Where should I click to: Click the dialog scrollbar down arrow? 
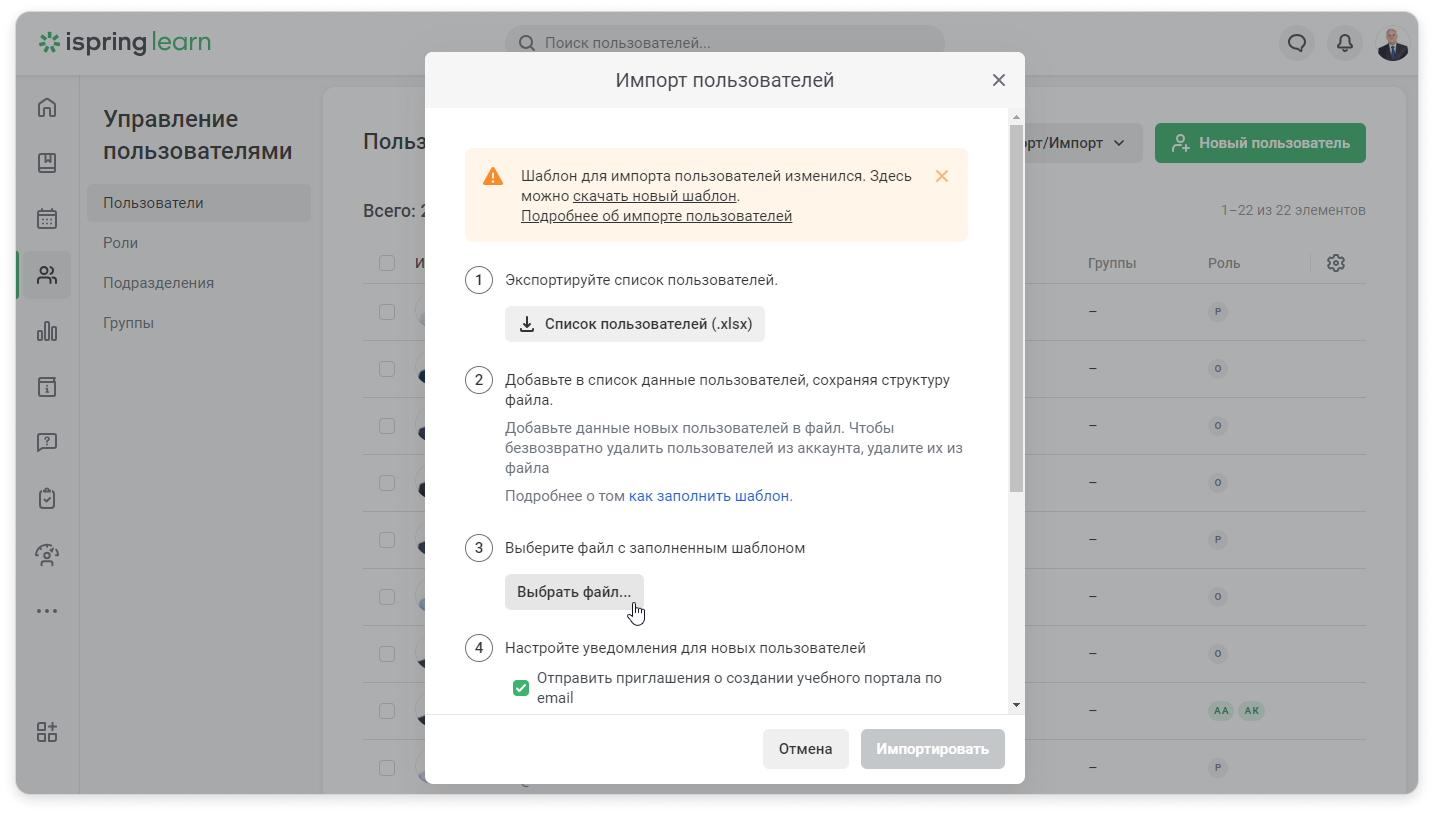click(1017, 705)
